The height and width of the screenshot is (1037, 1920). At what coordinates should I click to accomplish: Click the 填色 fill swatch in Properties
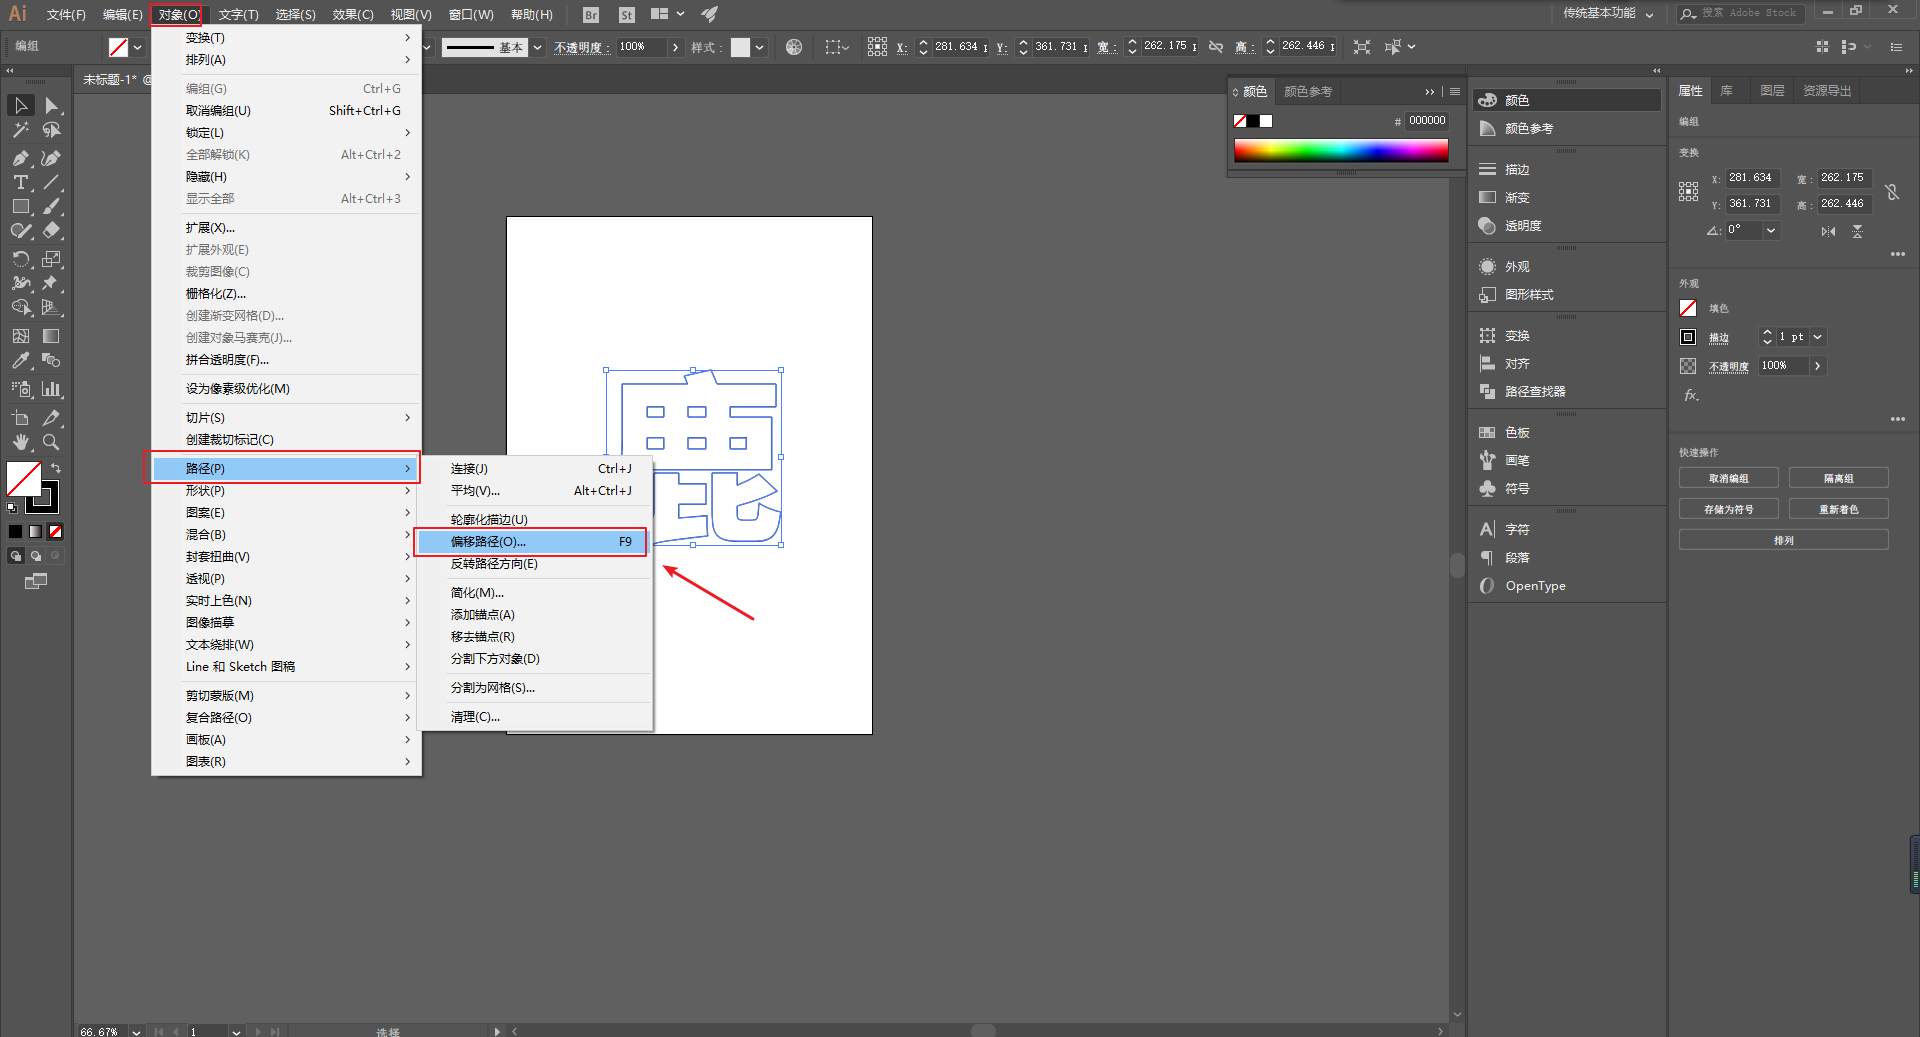(1688, 308)
